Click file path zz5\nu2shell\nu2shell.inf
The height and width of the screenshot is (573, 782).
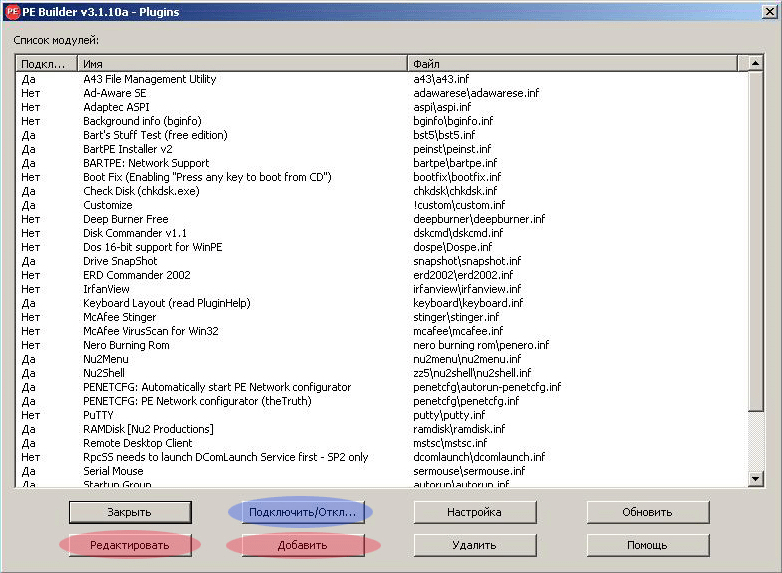(472, 373)
